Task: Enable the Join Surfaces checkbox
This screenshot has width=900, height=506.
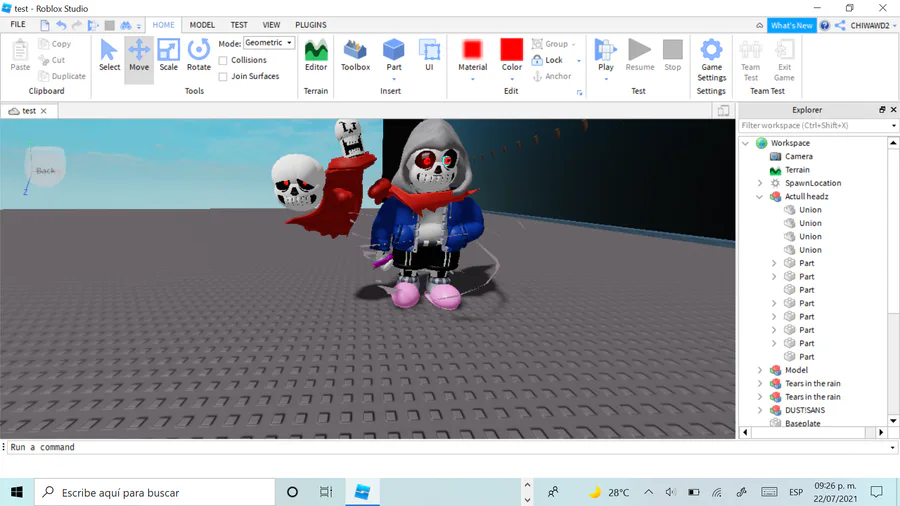Action: click(x=223, y=76)
